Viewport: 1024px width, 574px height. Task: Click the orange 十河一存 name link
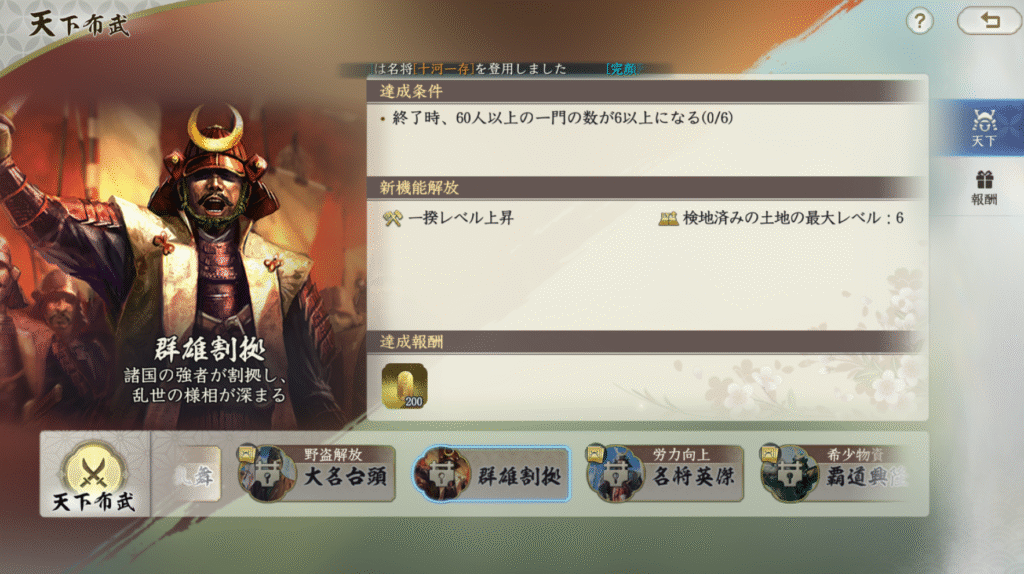click(x=445, y=69)
